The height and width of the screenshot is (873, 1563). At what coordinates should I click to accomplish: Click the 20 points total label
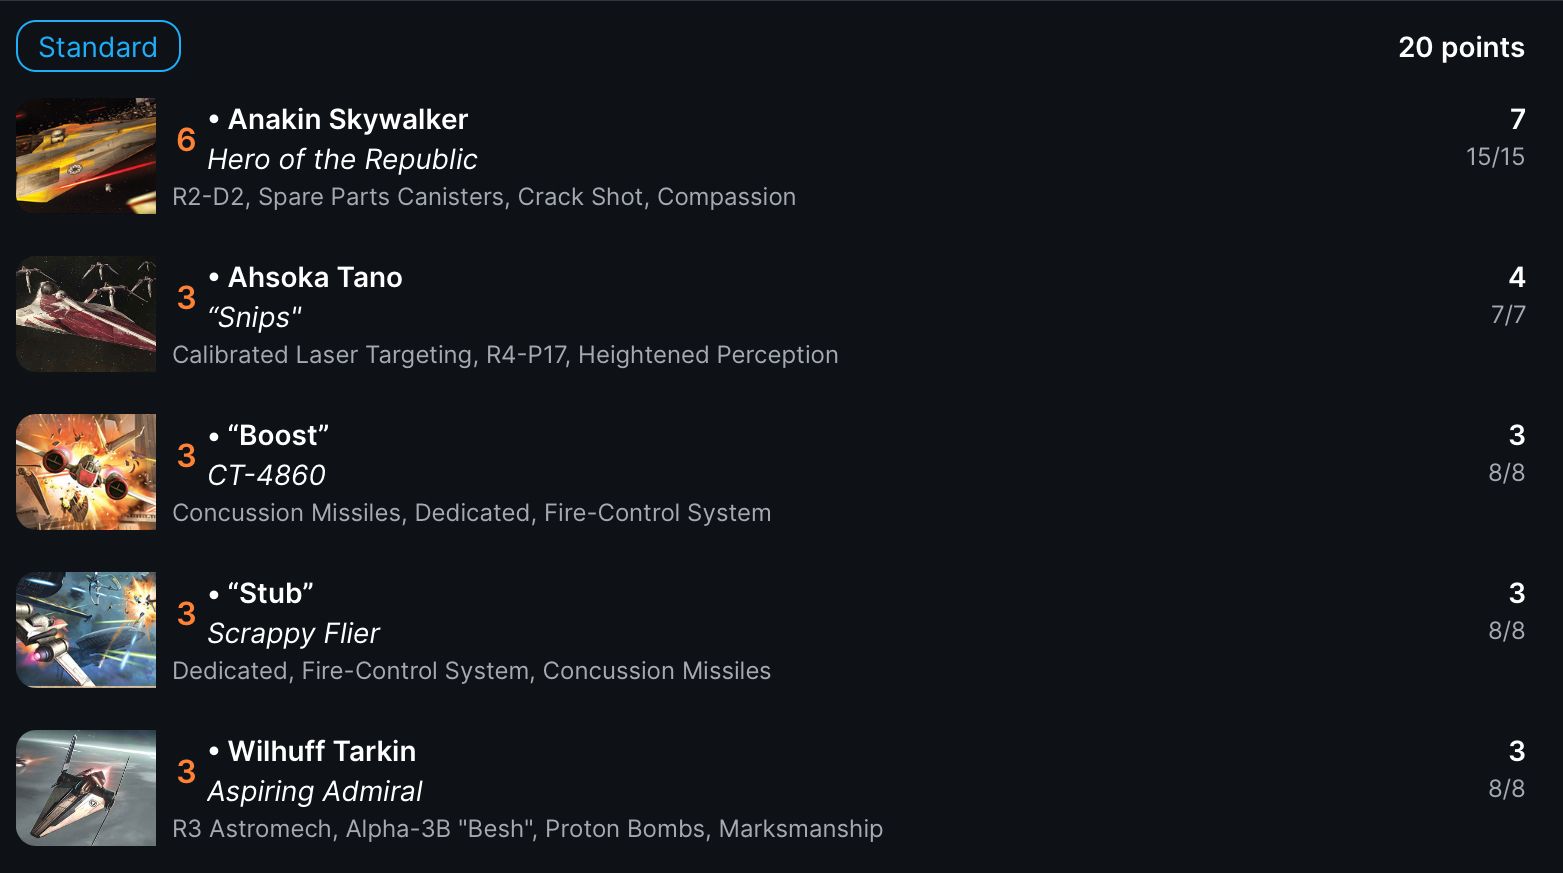(1461, 47)
